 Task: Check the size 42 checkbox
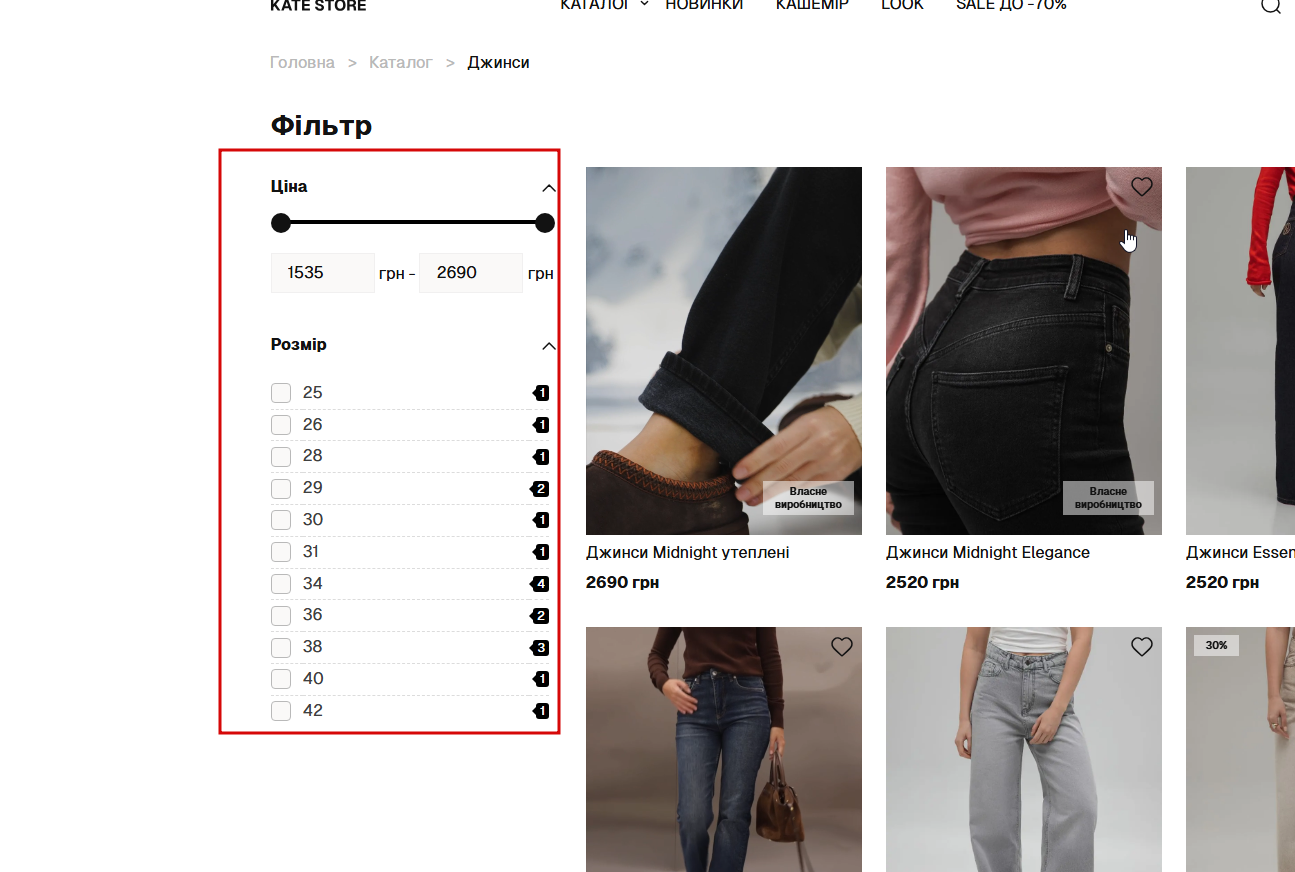(281, 711)
